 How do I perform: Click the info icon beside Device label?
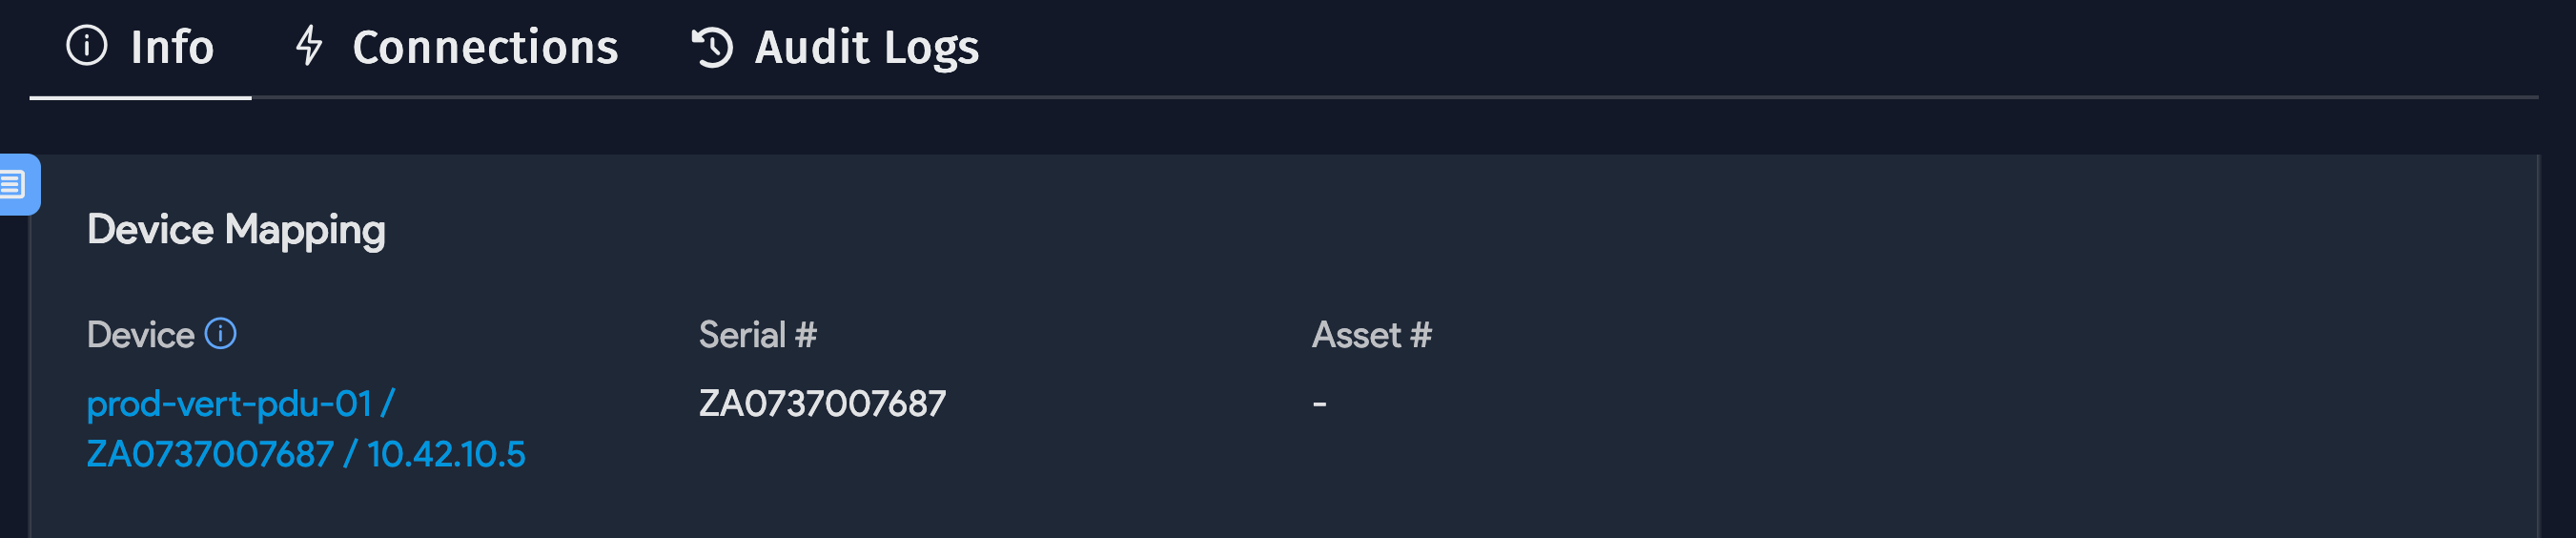[x=220, y=334]
